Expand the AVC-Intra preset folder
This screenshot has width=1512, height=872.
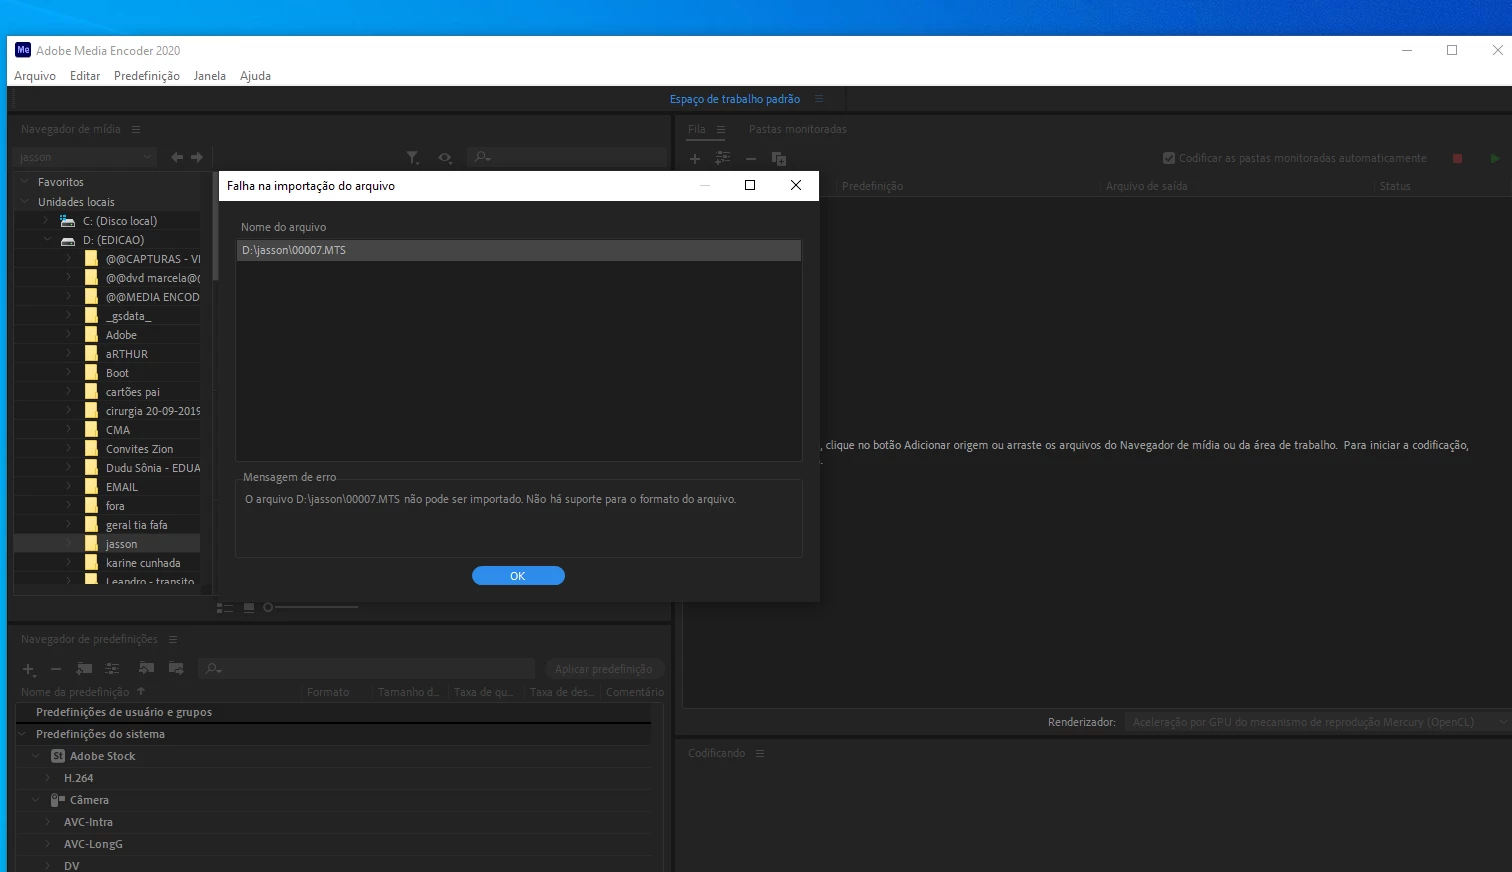(48, 822)
